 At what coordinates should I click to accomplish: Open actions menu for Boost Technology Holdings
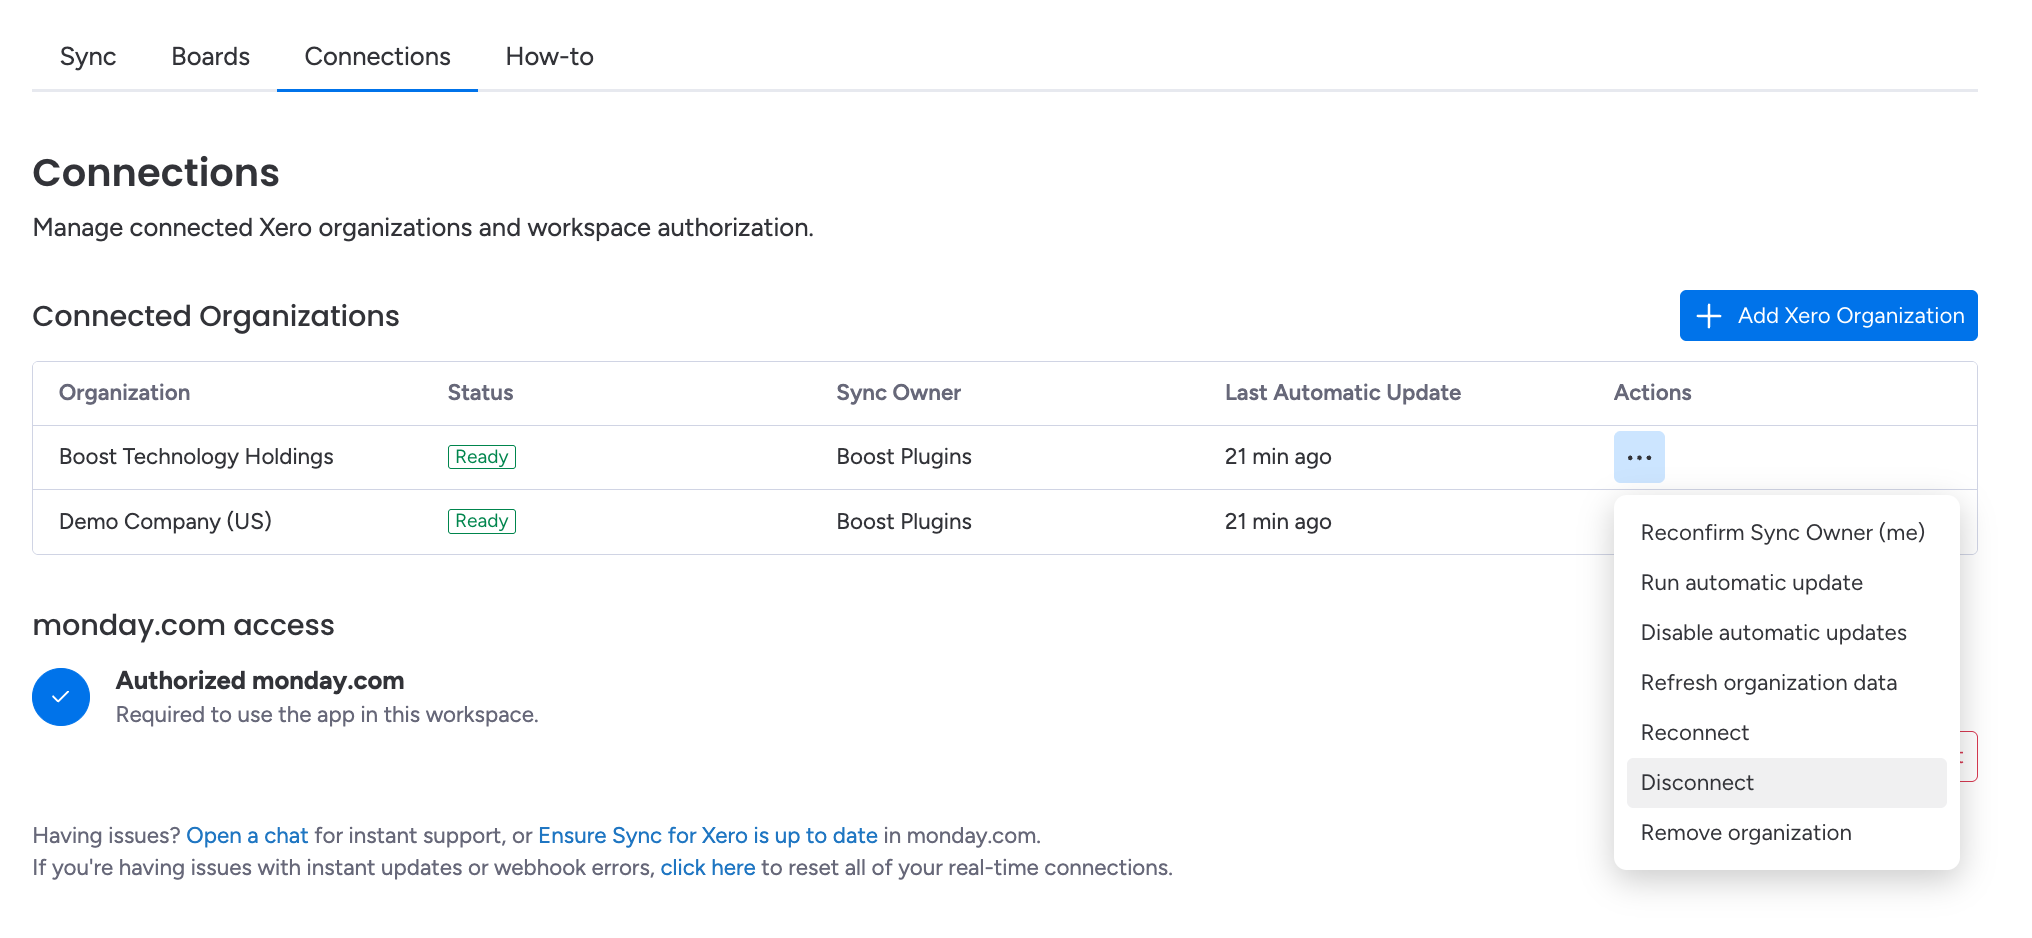1639,457
